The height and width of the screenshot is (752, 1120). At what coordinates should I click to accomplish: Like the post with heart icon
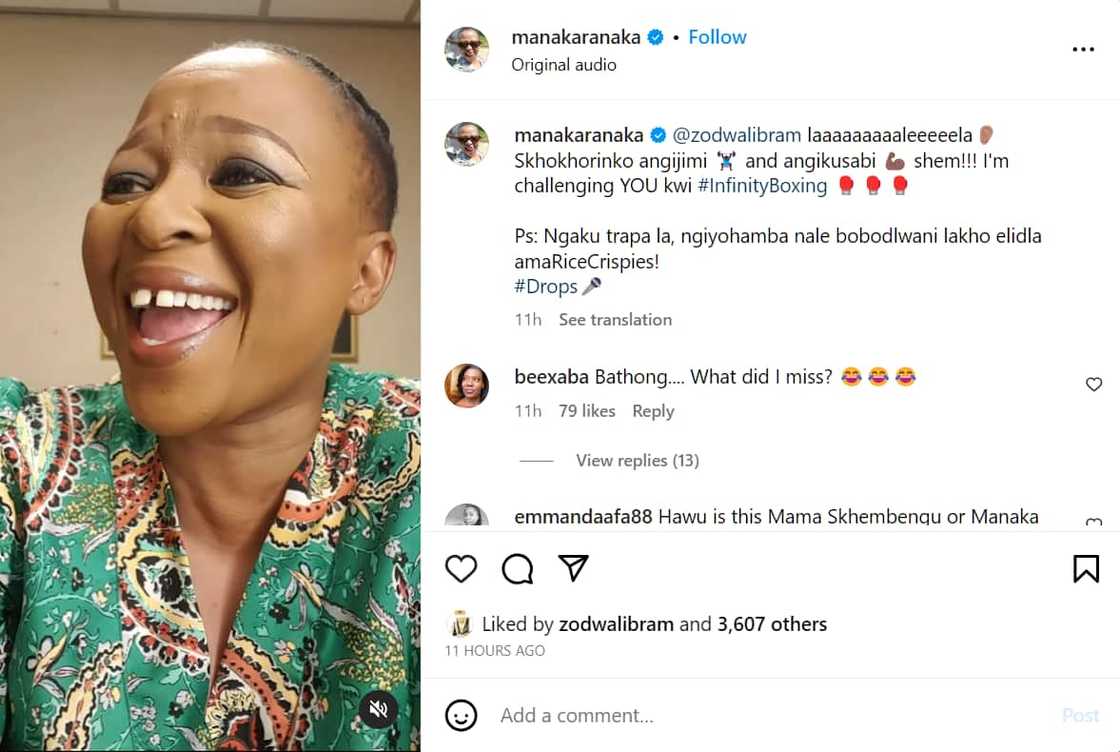click(x=461, y=569)
